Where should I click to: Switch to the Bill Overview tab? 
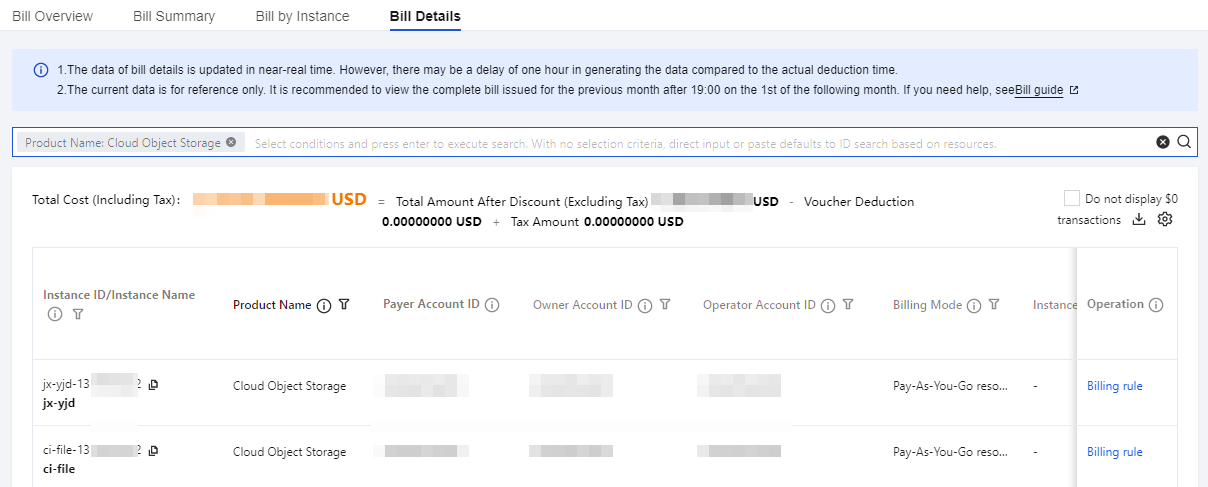click(52, 16)
